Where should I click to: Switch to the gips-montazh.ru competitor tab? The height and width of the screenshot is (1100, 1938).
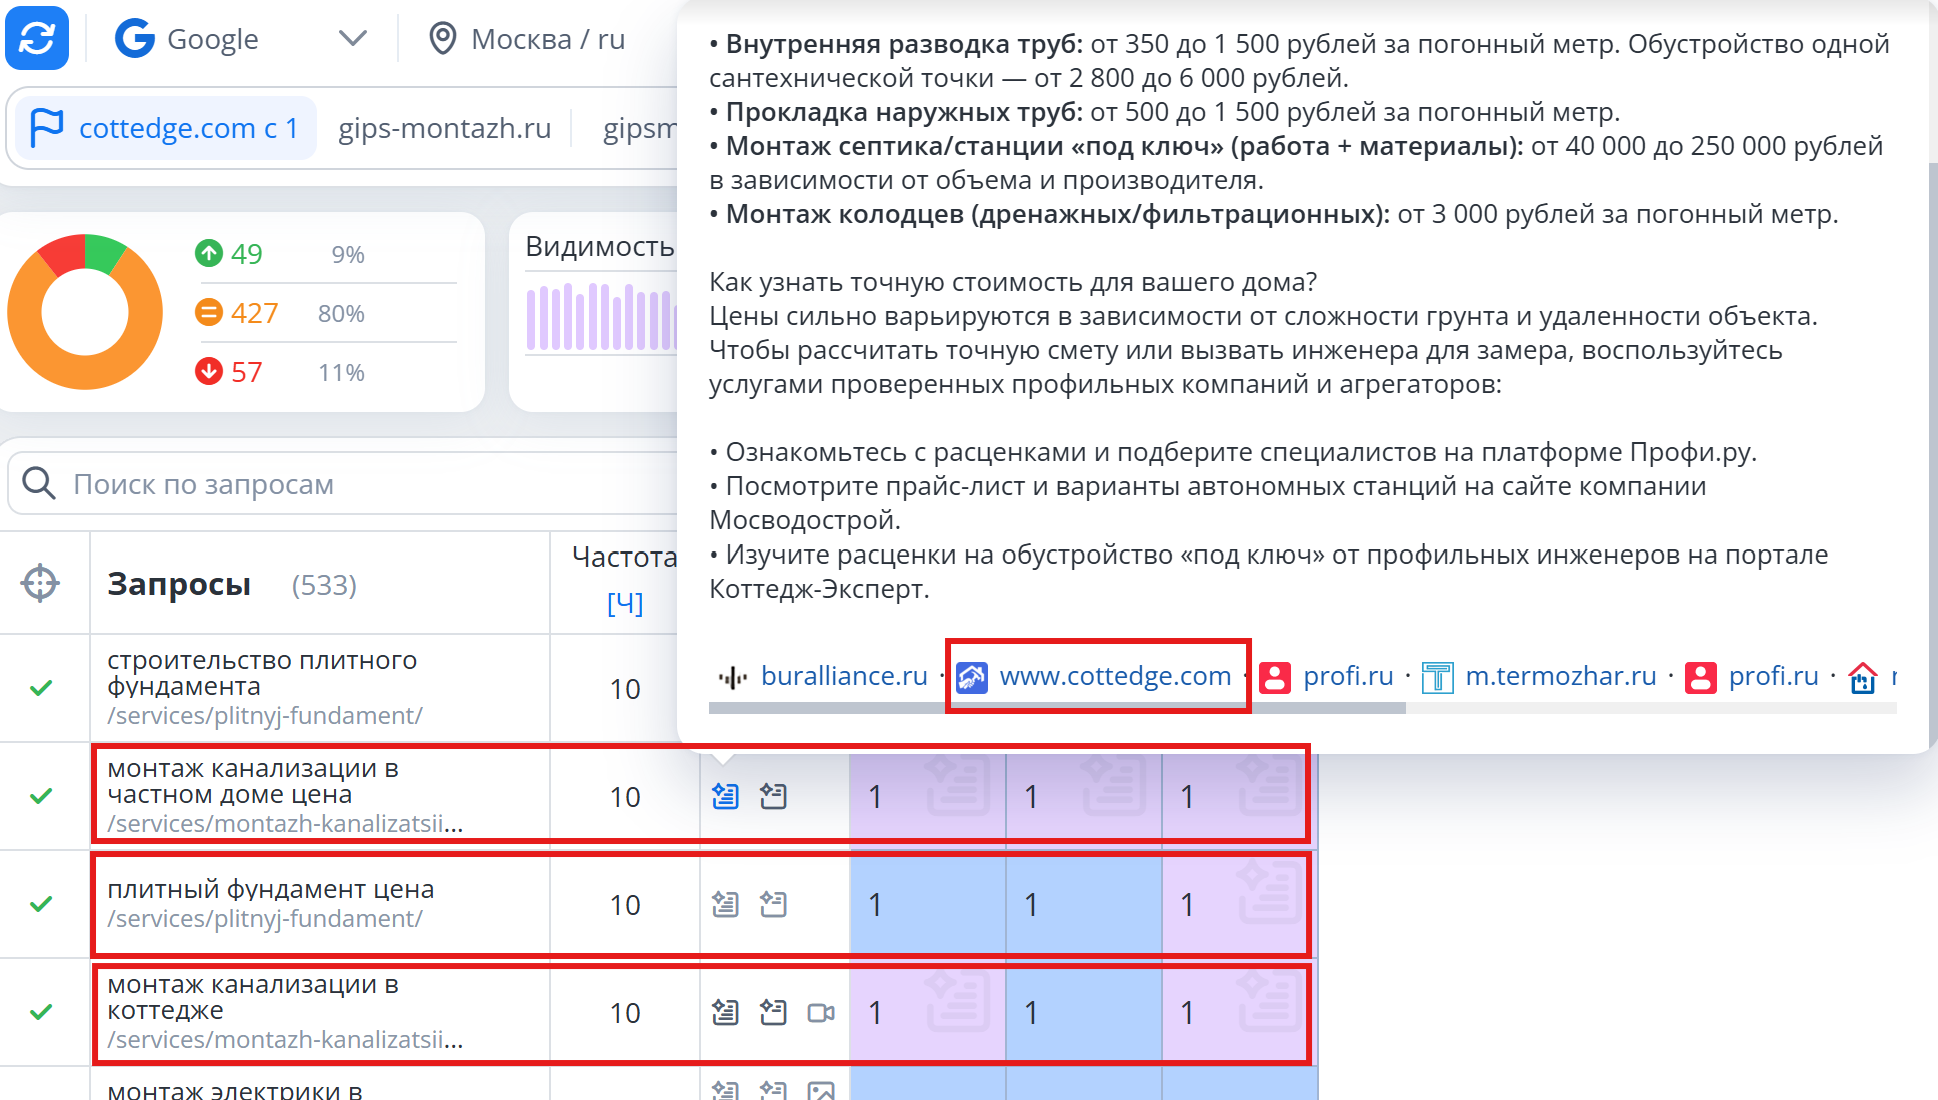pos(445,128)
